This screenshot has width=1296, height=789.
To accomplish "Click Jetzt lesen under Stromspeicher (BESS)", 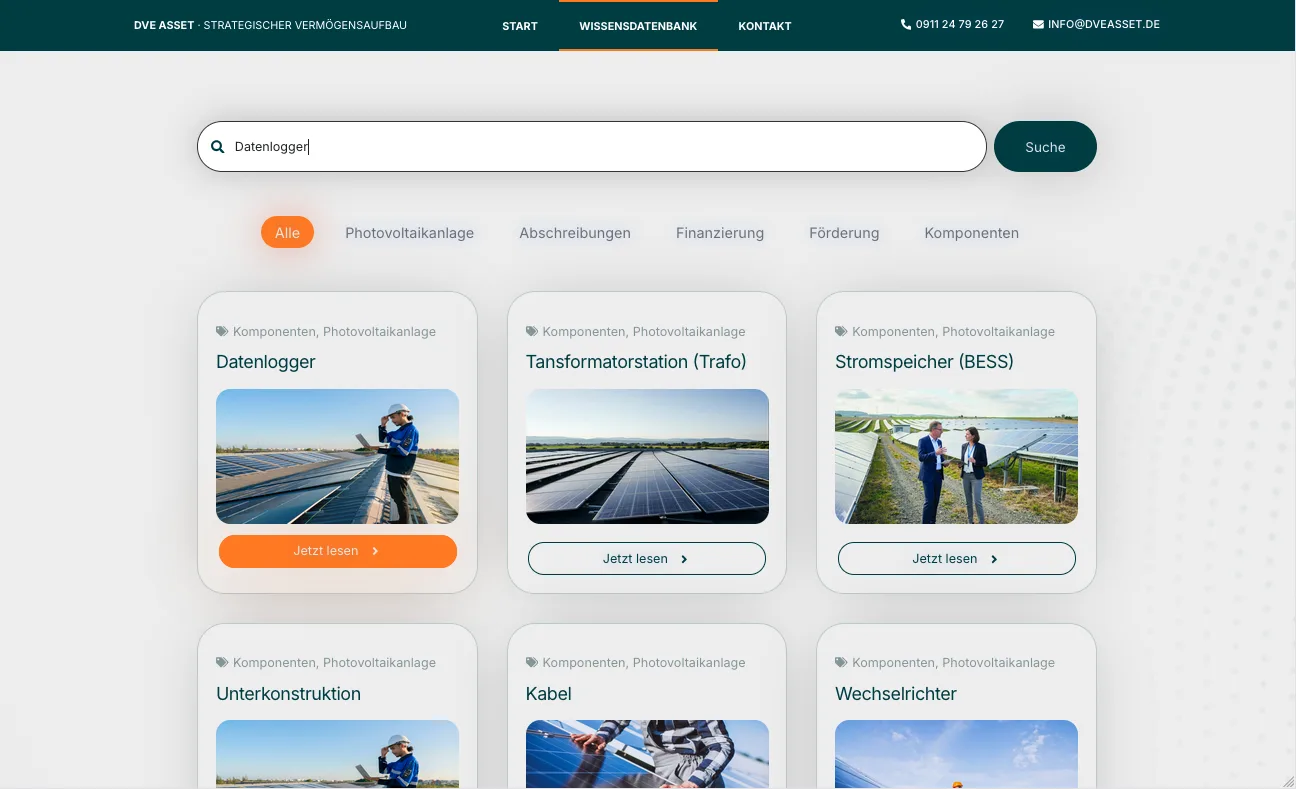I will [x=957, y=559].
